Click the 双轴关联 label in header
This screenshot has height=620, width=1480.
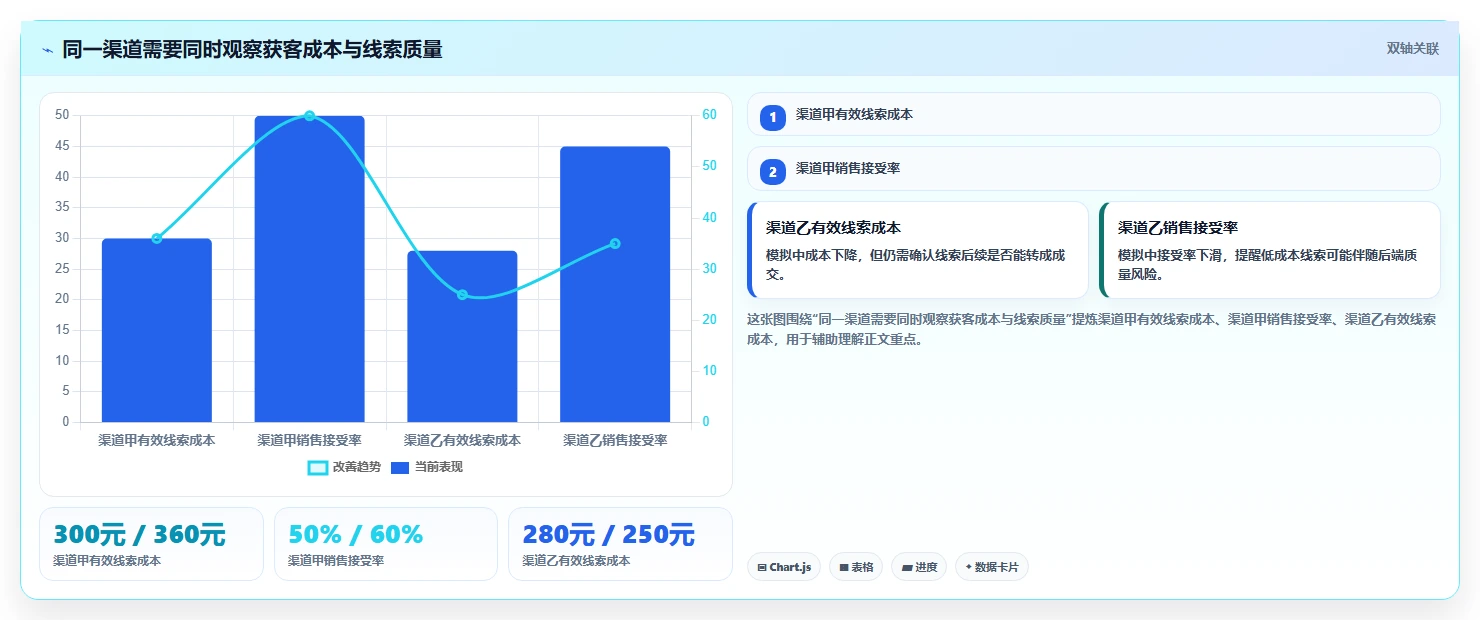point(1412,49)
